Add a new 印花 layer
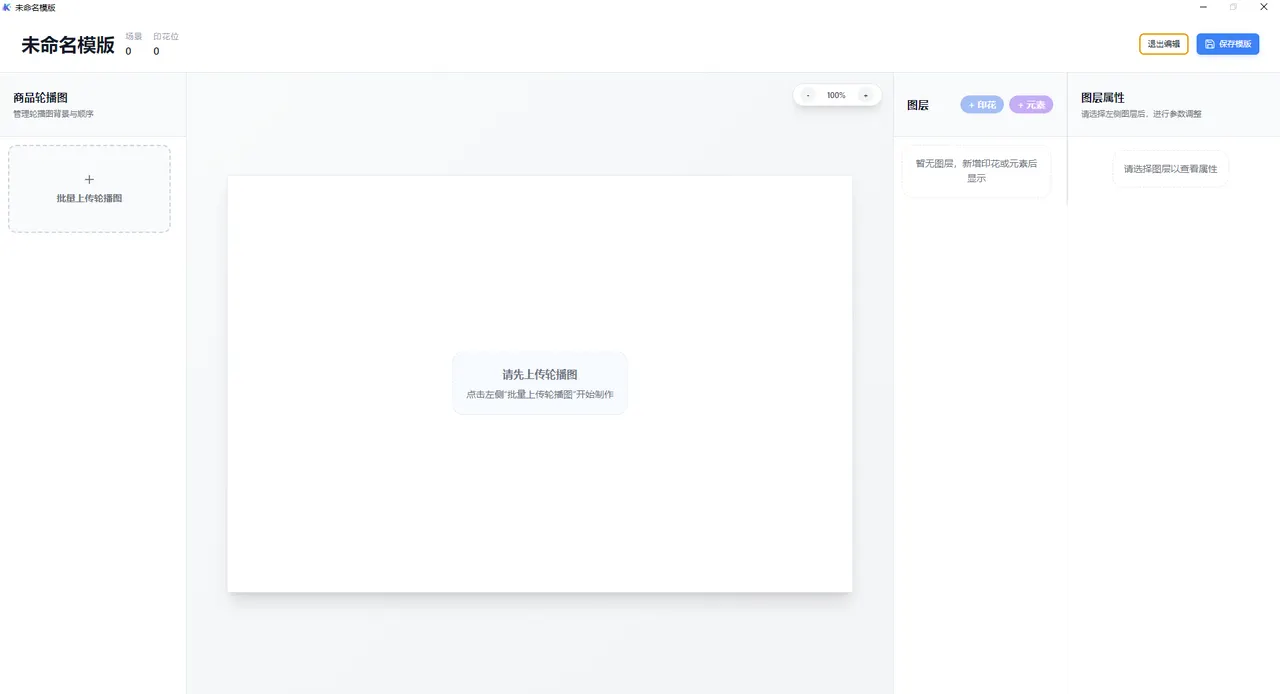The height and width of the screenshot is (694, 1280). tap(982, 105)
